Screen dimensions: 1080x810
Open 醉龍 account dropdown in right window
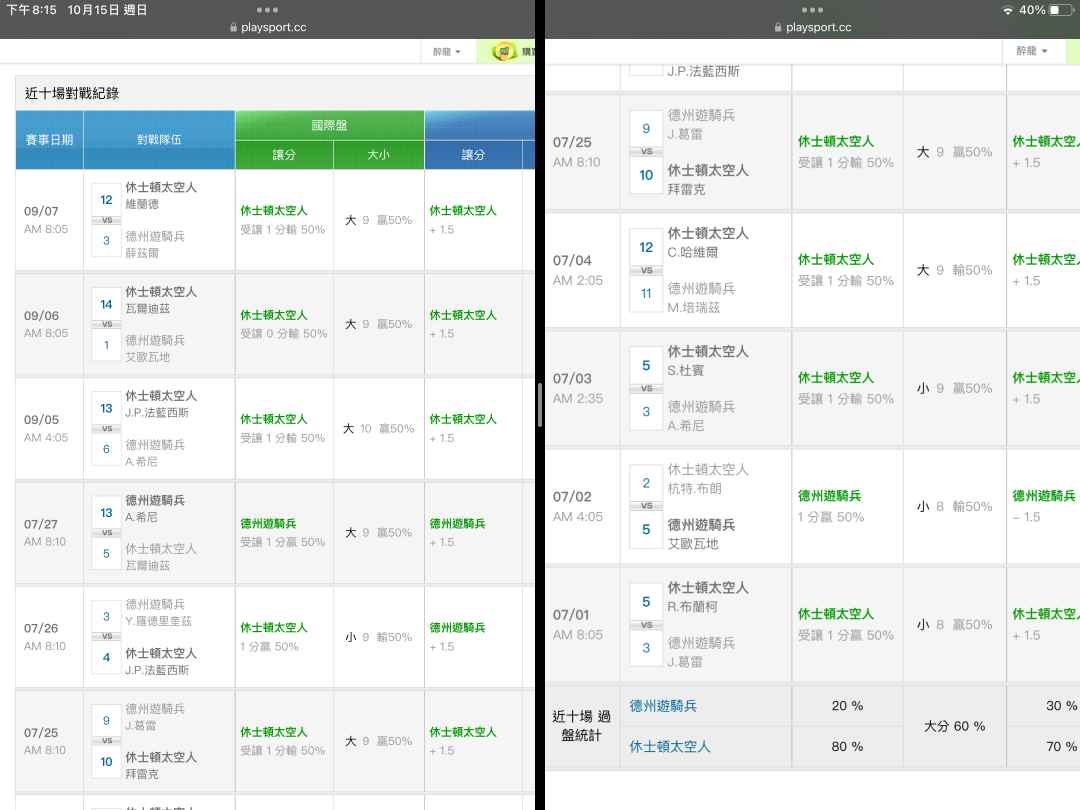(x=1031, y=51)
